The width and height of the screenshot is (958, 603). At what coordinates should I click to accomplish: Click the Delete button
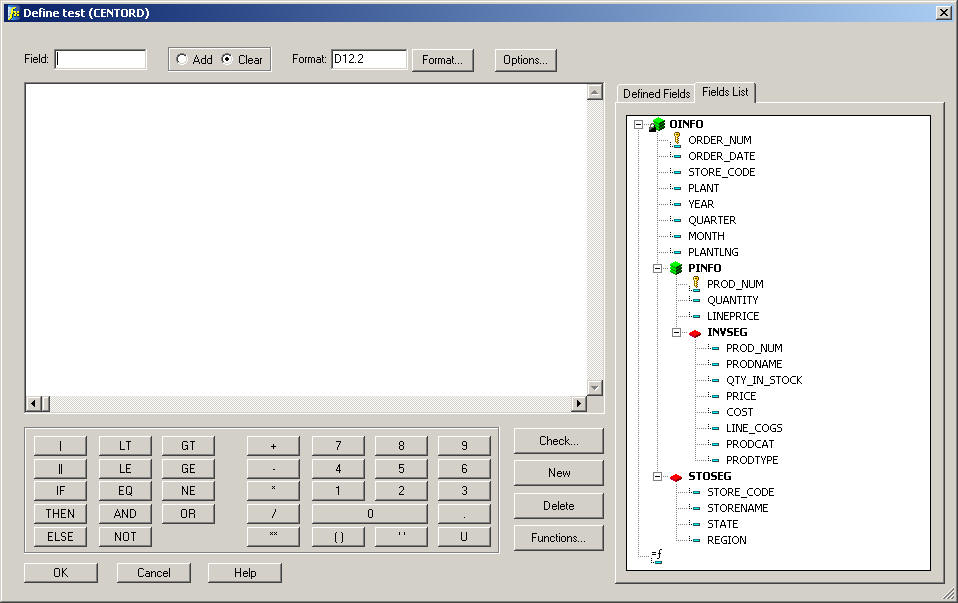558,506
